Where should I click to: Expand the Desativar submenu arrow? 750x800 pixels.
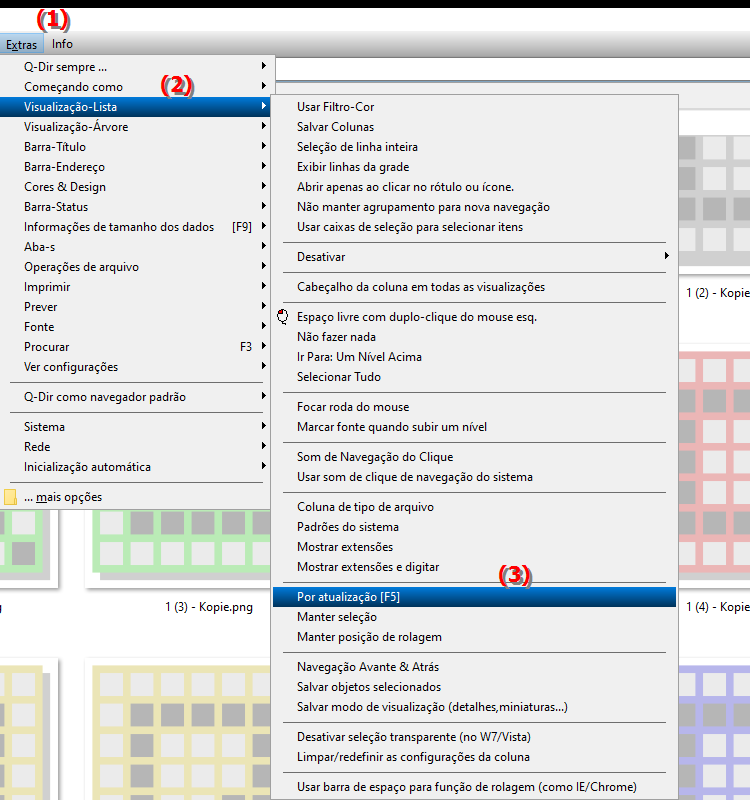tap(666, 256)
